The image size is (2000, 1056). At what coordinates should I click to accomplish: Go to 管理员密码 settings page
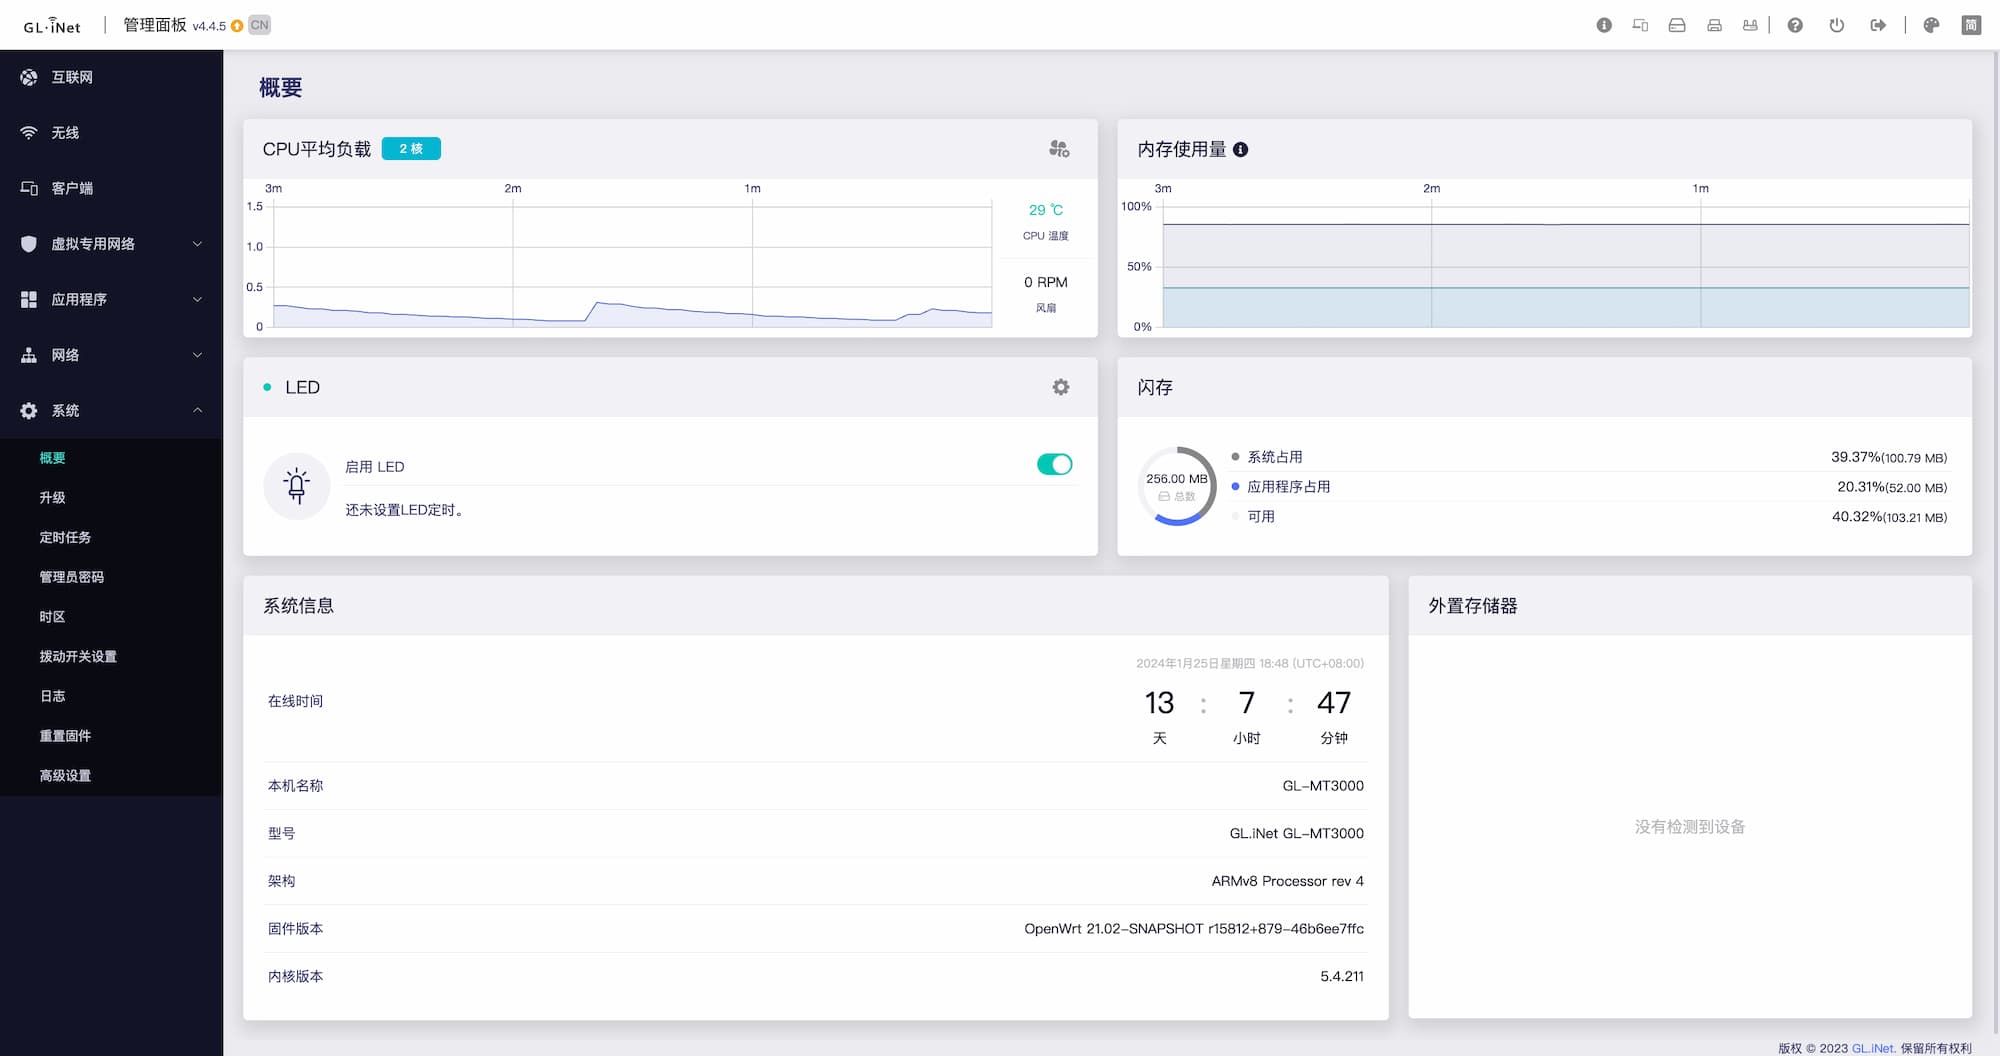click(71, 577)
